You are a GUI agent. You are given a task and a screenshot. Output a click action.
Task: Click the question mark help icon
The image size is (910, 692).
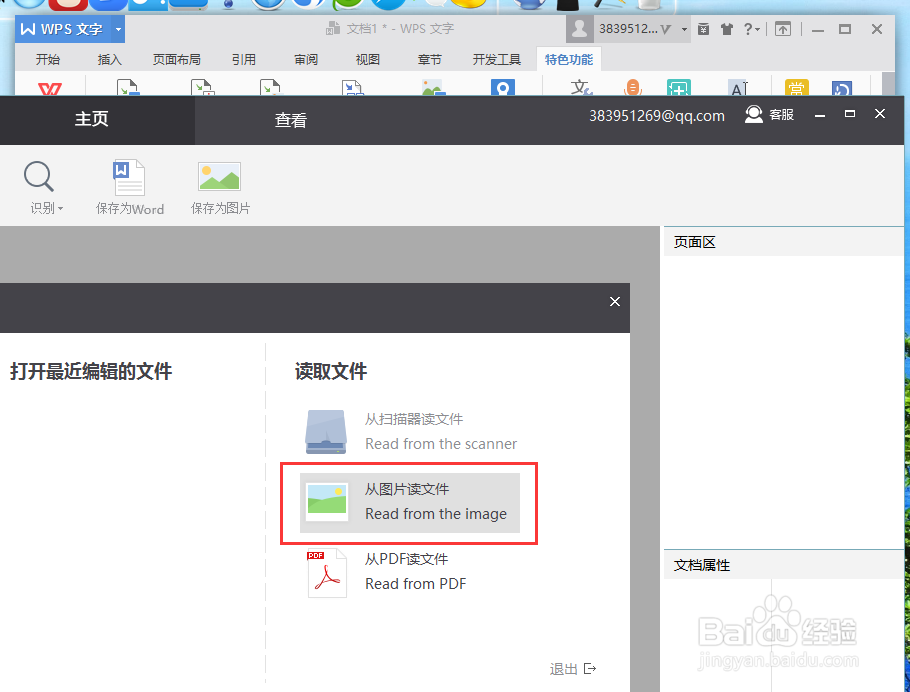point(749,29)
